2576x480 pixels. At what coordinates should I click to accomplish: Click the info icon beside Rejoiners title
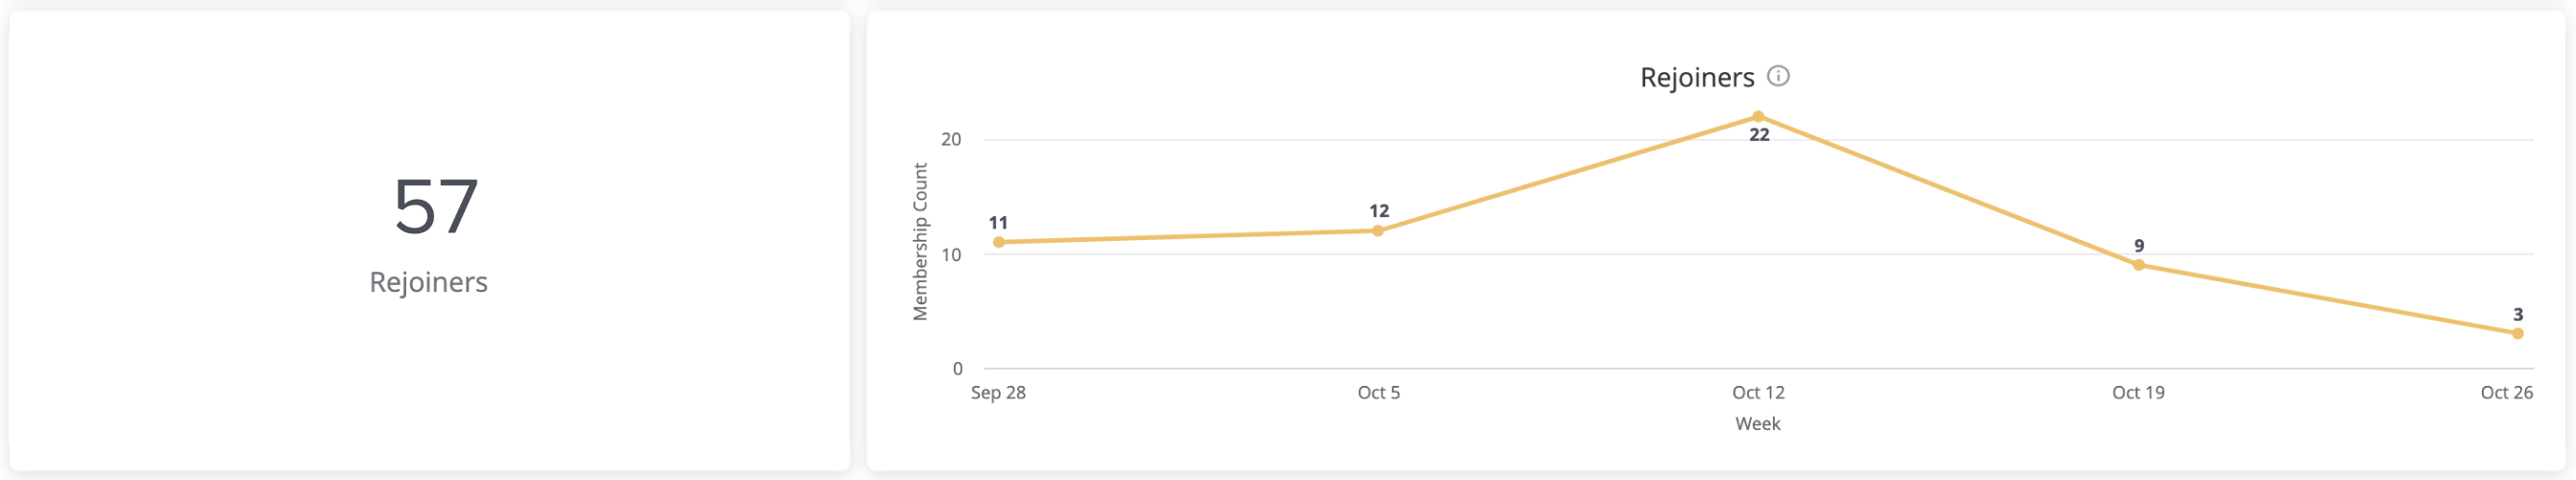1778,76
